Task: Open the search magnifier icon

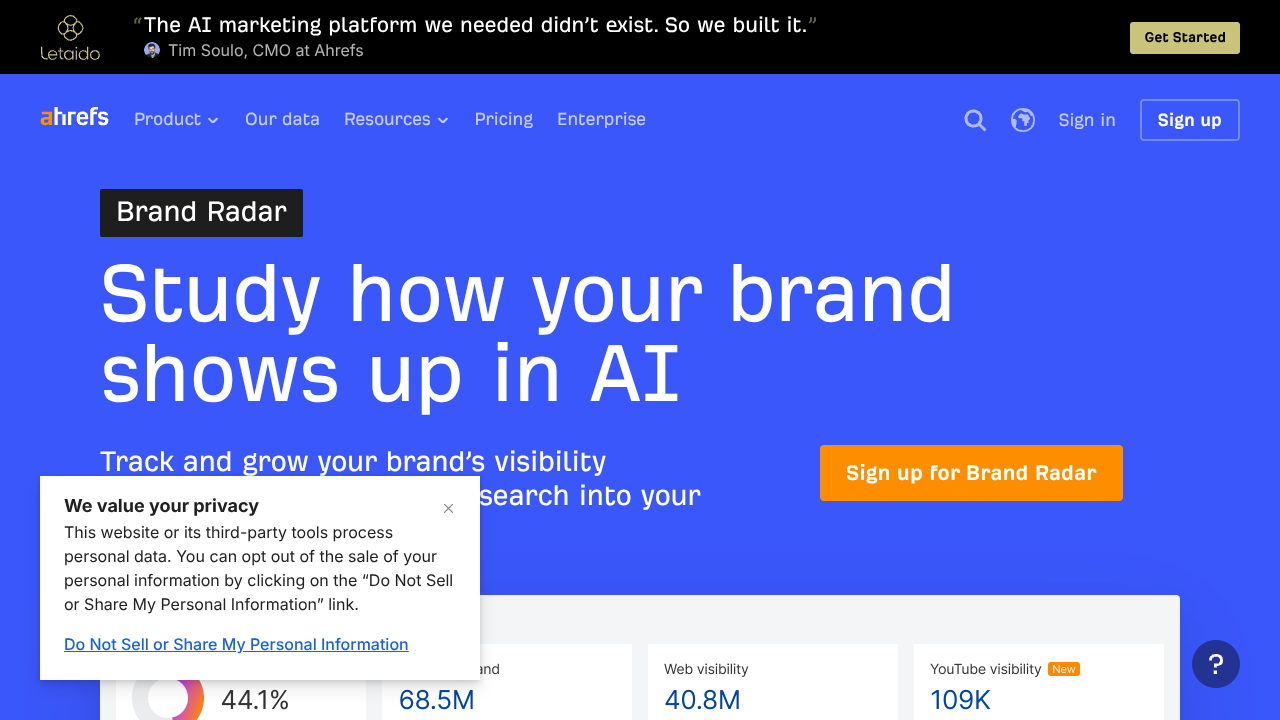Action: [x=975, y=120]
